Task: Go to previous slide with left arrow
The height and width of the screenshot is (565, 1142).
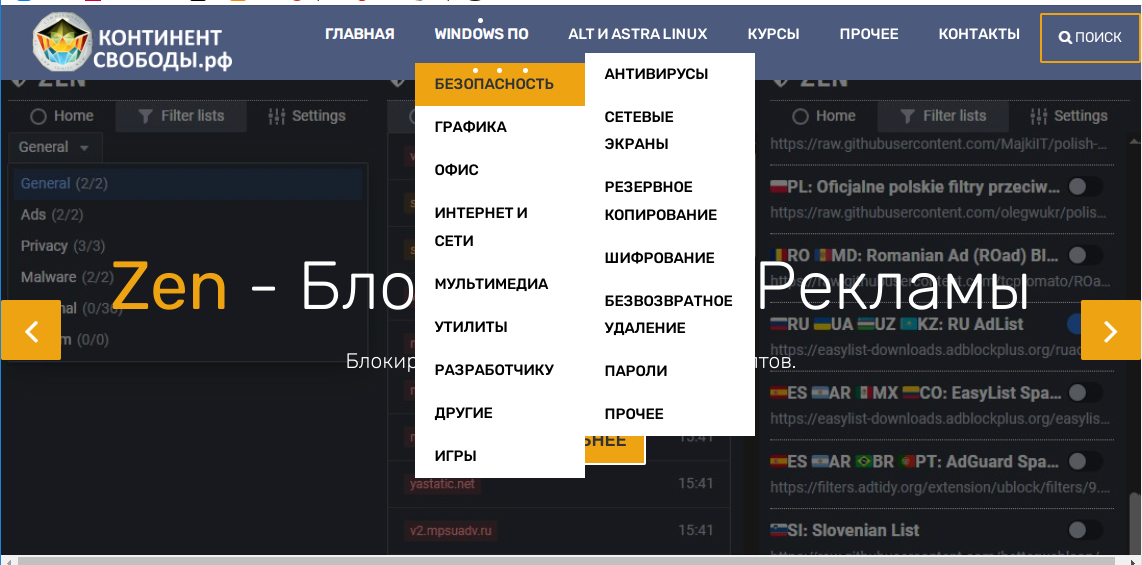Action: coord(31,330)
